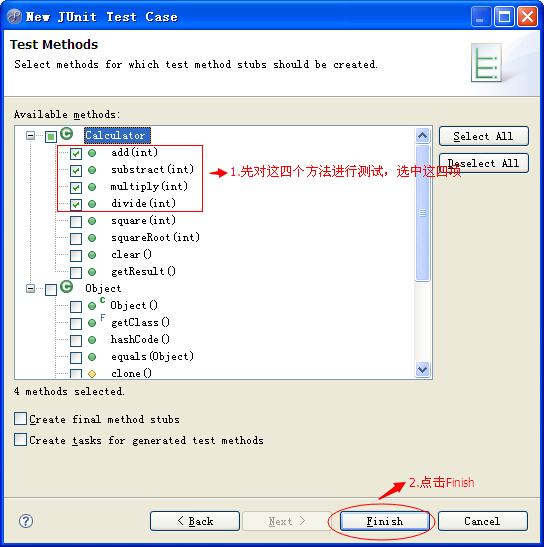Image resolution: width=544 pixels, height=547 pixels.
Task: Uncheck the divide(int) method checkbox
Action: [76, 204]
